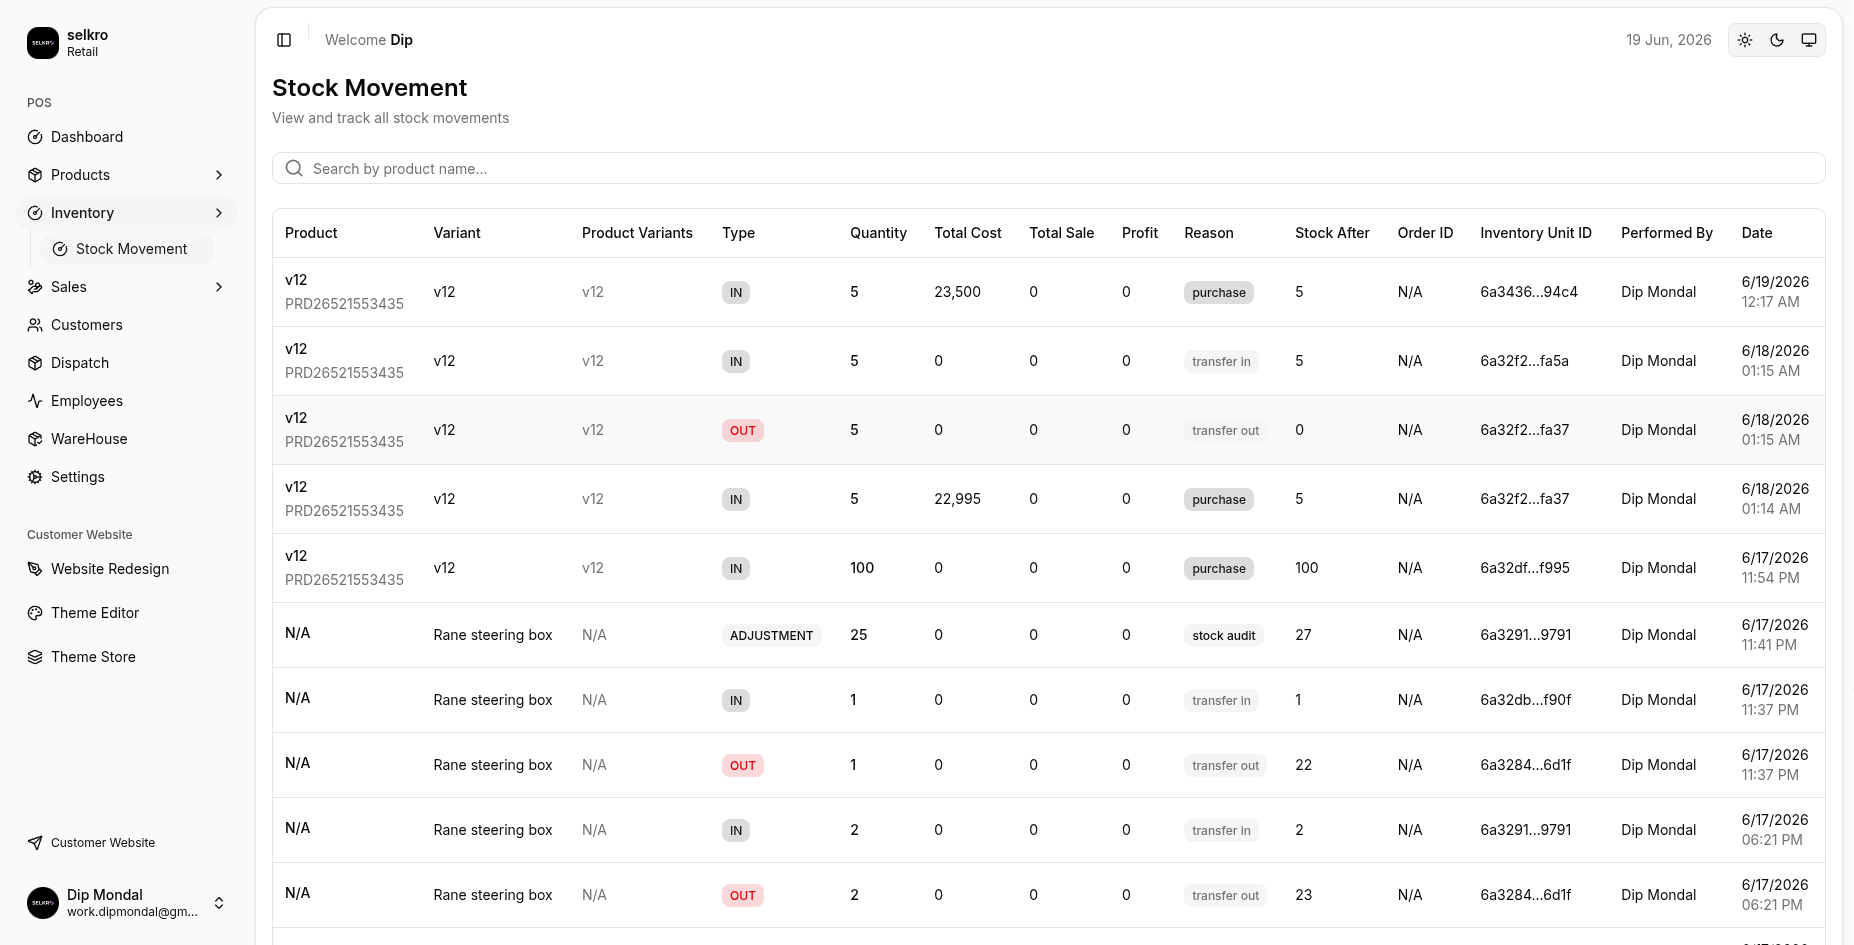Click the search magnifier icon

(294, 168)
